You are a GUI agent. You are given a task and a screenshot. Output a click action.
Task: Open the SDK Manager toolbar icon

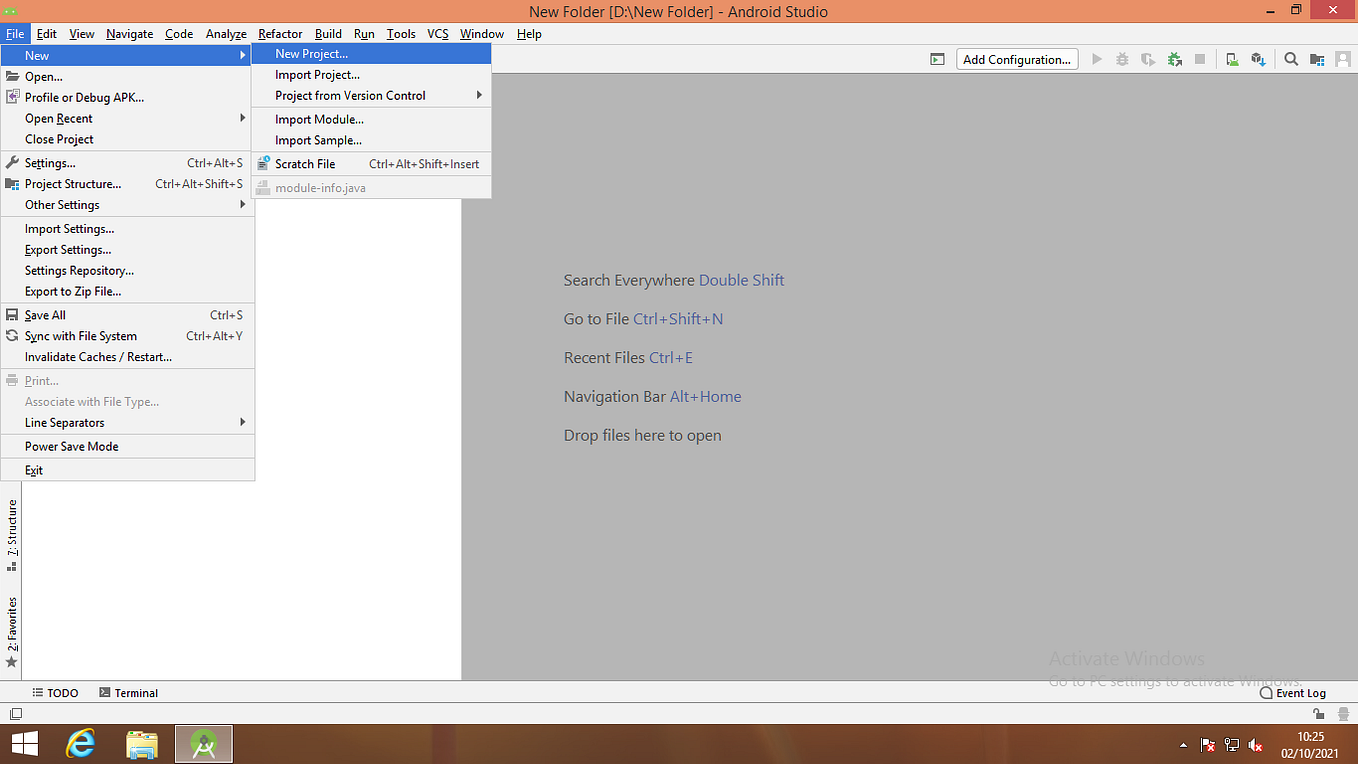click(x=1258, y=59)
